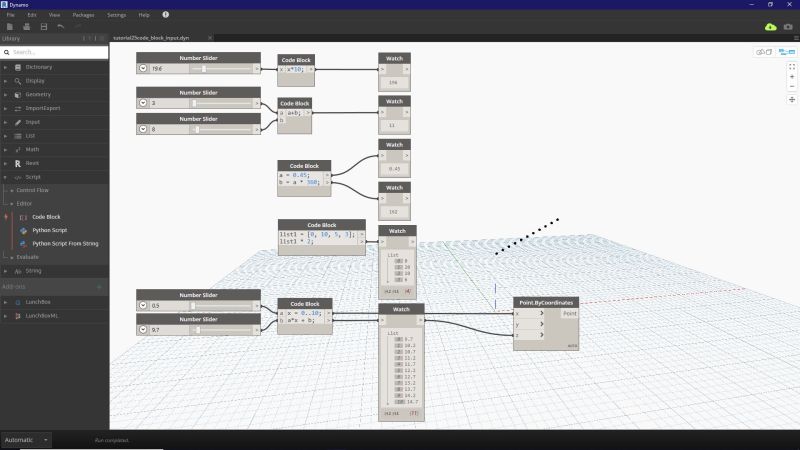
Task: Click the Revit category R icon
Action: [18, 163]
